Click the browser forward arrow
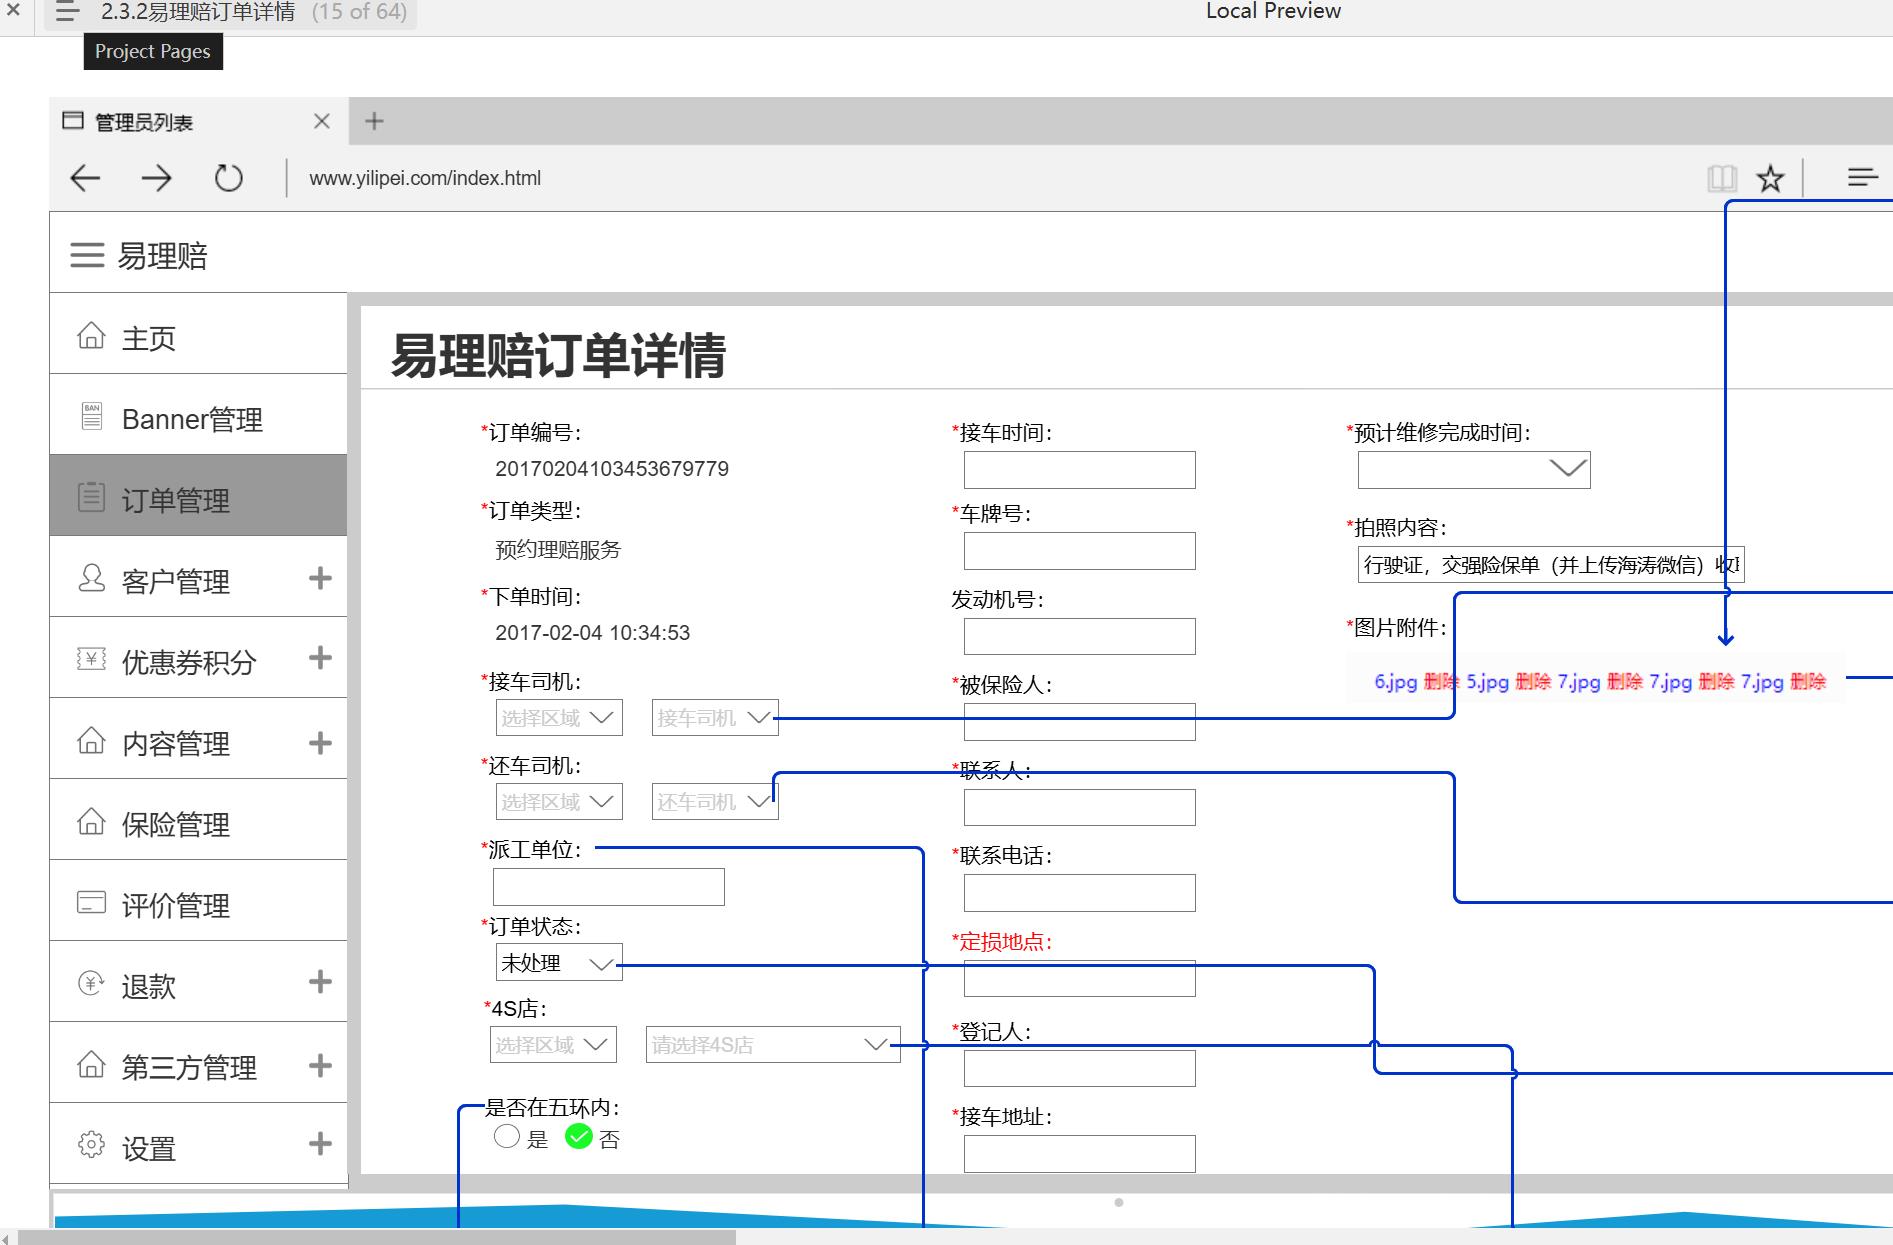Image resolution: width=1893 pixels, height=1245 pixels. tap(156, 179)
